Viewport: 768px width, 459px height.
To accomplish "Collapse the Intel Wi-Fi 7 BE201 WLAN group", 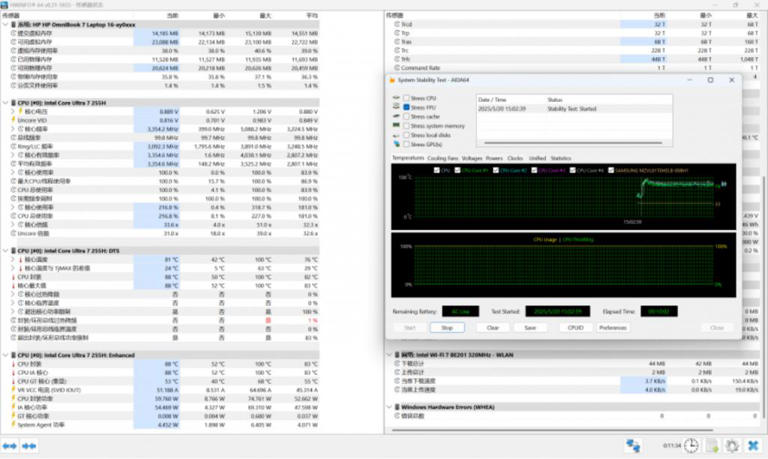I will [x=389, y=355].
